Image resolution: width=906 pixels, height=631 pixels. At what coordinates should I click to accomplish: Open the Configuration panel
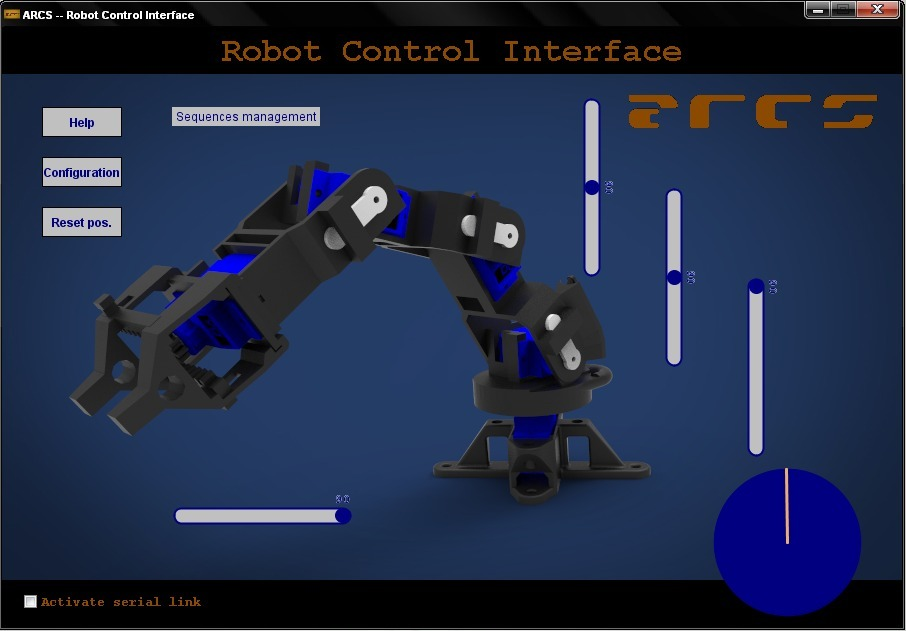tap(81, 172)
